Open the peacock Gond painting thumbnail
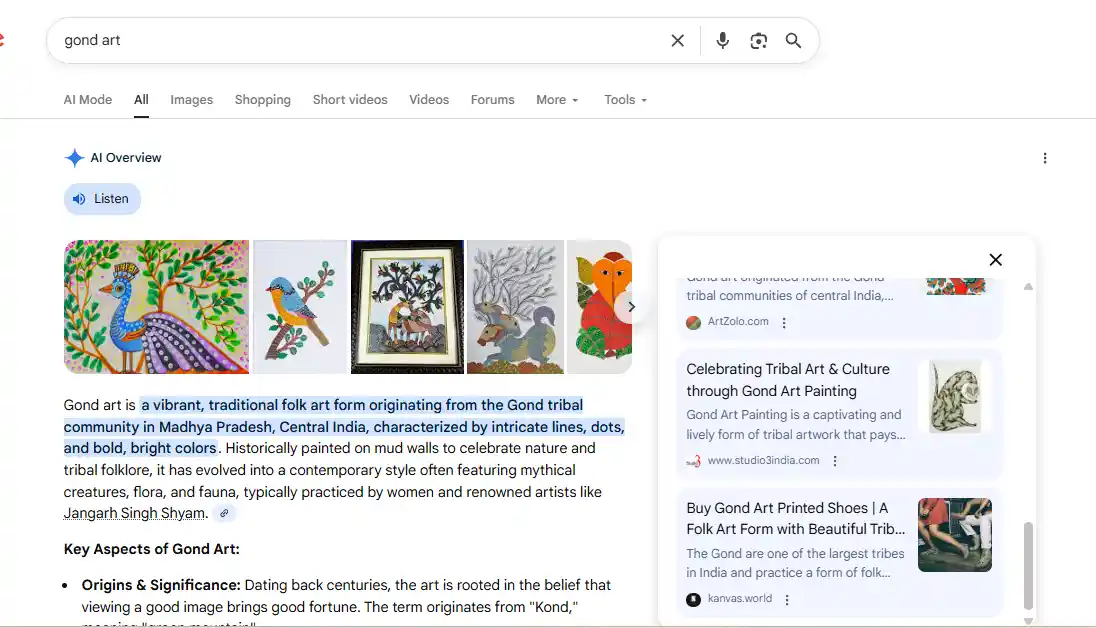The width and height of the screenshot is (1096, 628). tap(156, 307)
